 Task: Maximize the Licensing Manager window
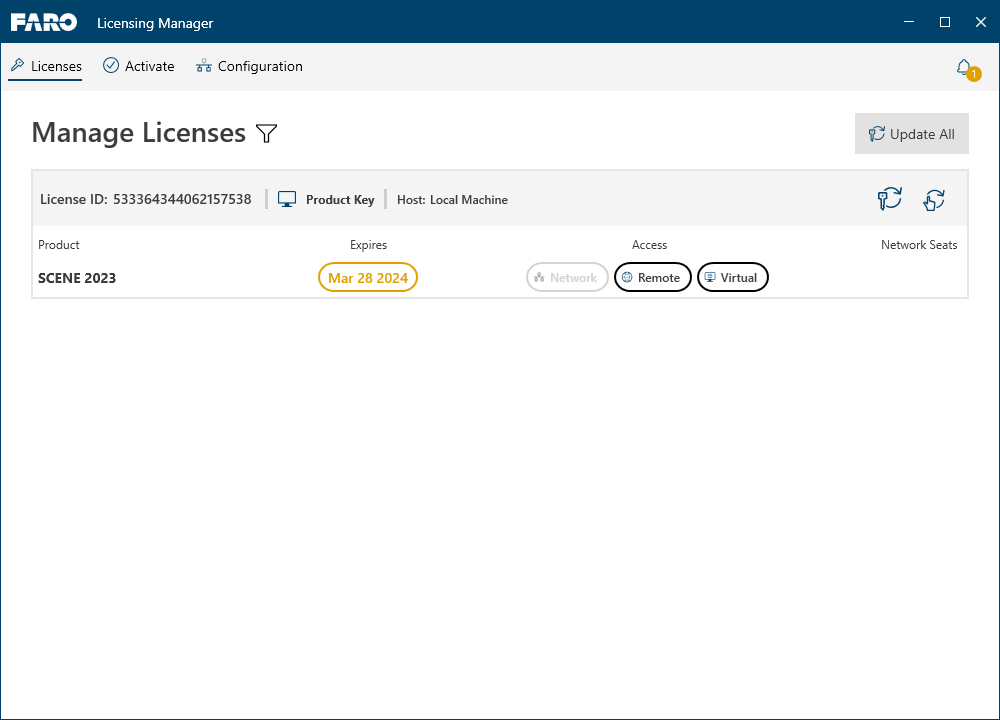945,22
